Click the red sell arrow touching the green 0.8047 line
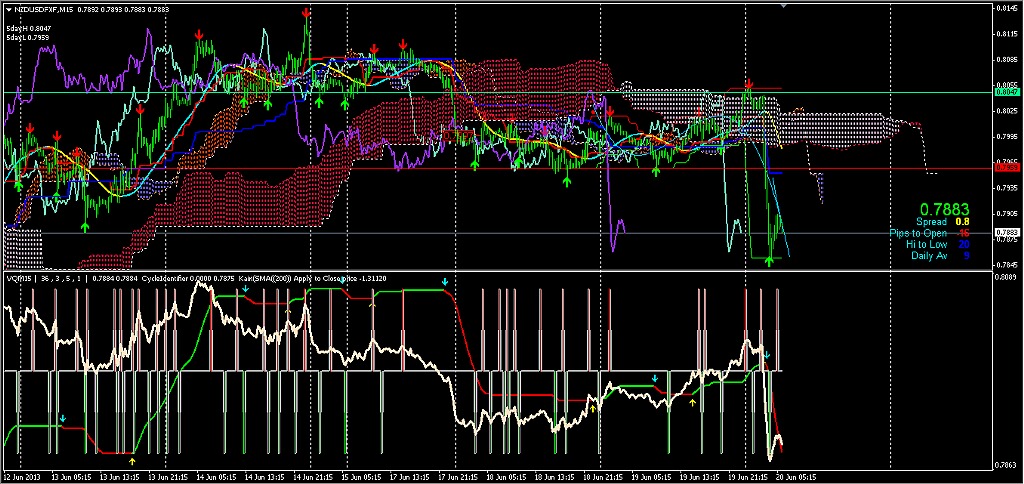 (747, 85)
